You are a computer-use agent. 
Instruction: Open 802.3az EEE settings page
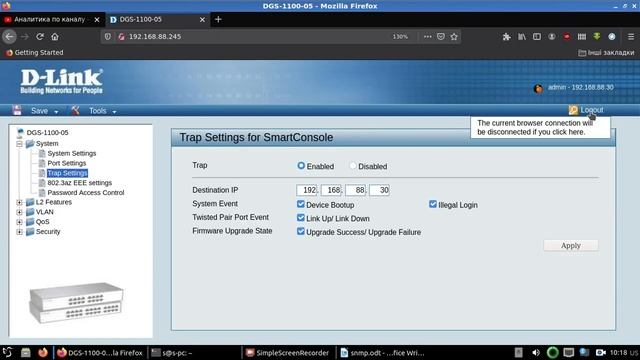point(79,183)
